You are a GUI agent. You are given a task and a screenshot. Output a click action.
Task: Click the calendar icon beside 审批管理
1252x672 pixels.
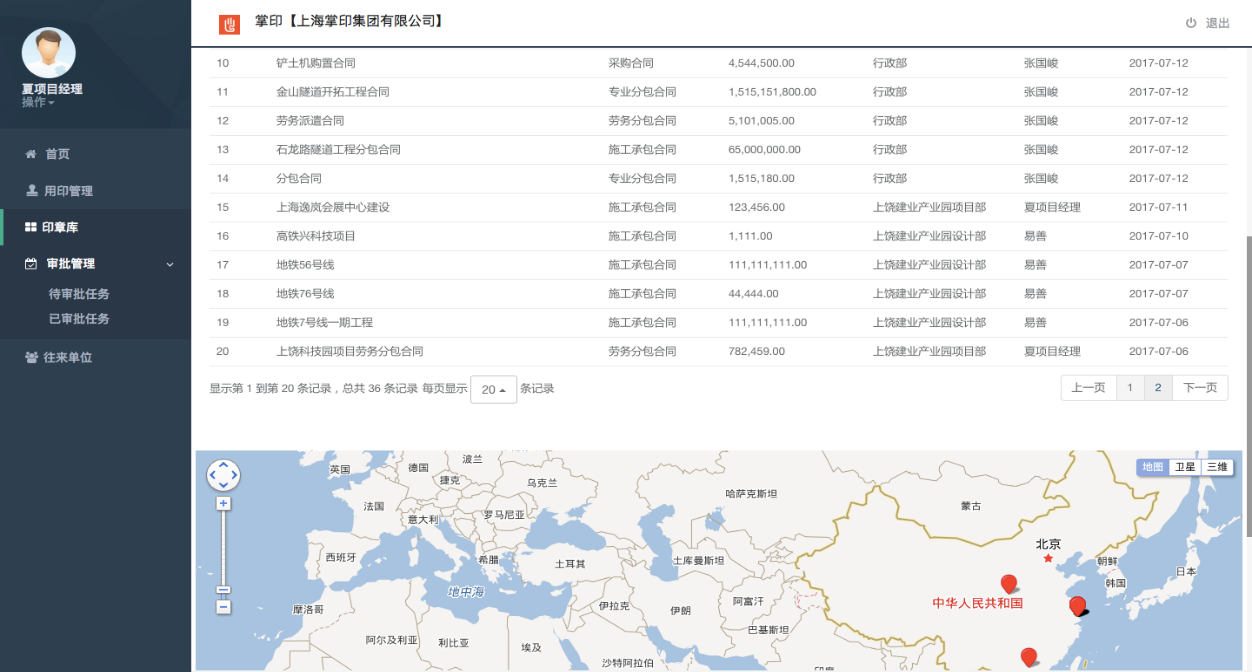click(31, 264)
